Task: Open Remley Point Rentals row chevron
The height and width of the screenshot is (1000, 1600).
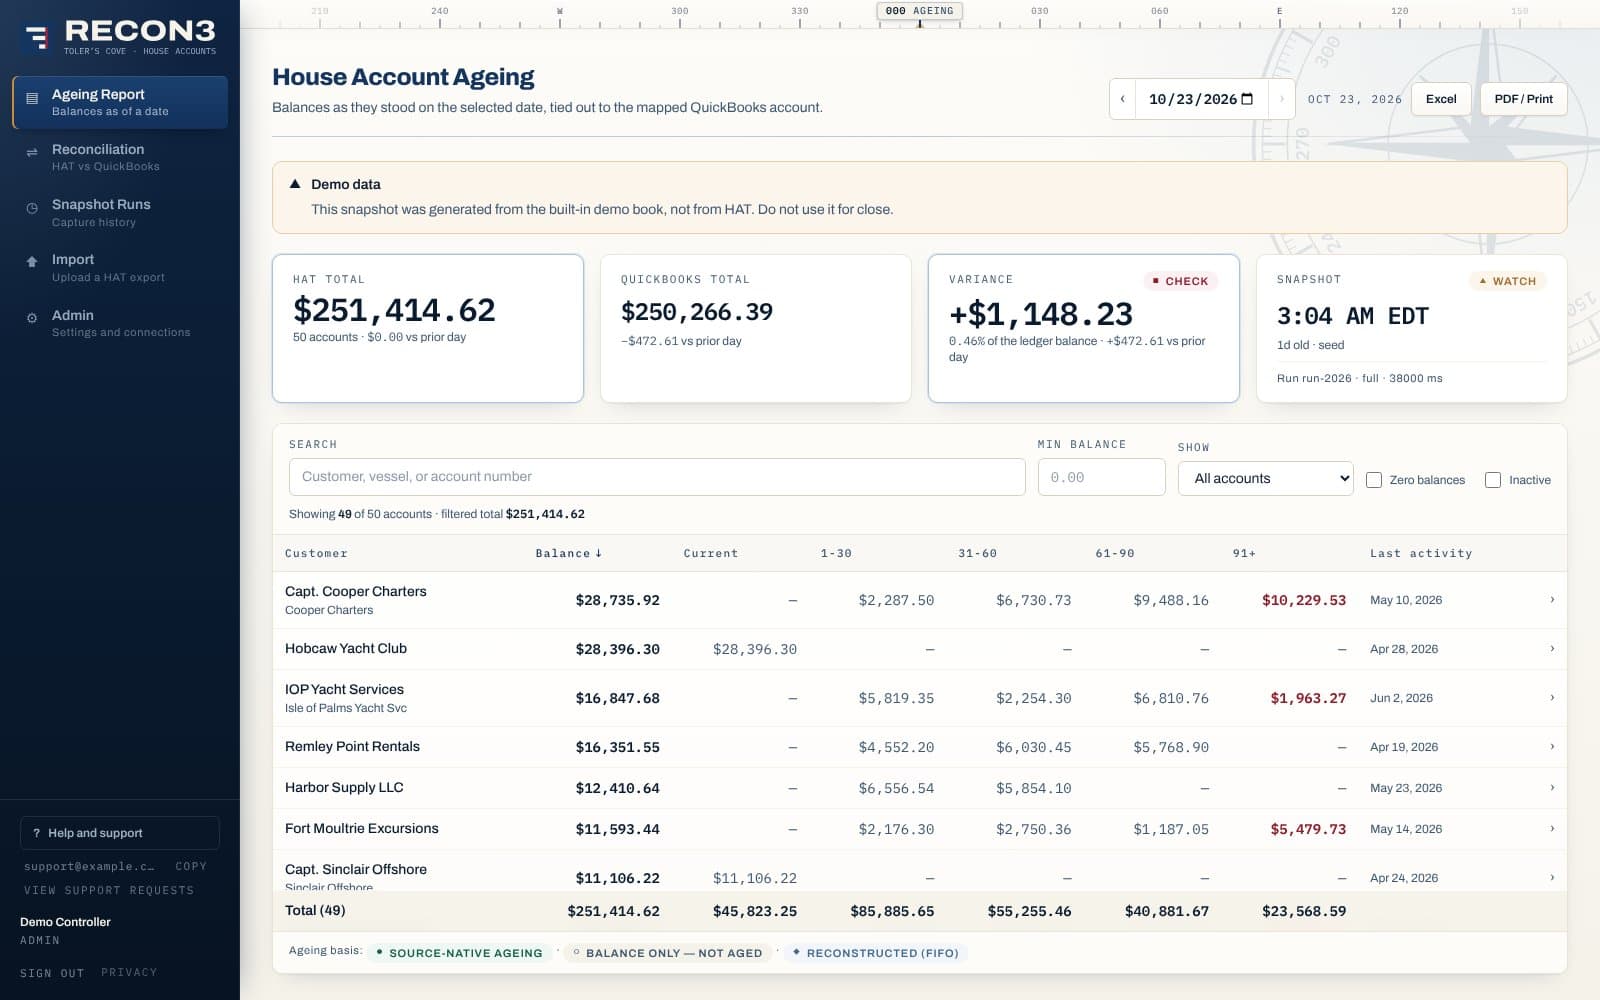Action: (x=1552, y=747)
